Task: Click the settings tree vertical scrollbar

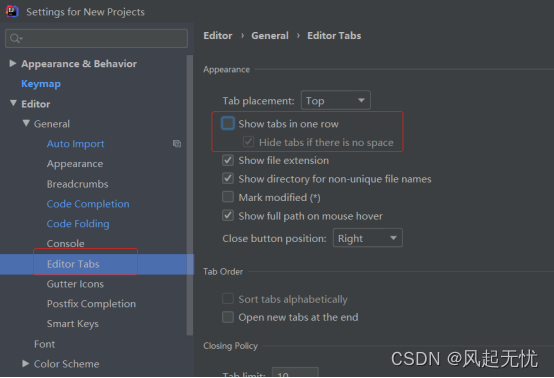Action: coord(190,195)
